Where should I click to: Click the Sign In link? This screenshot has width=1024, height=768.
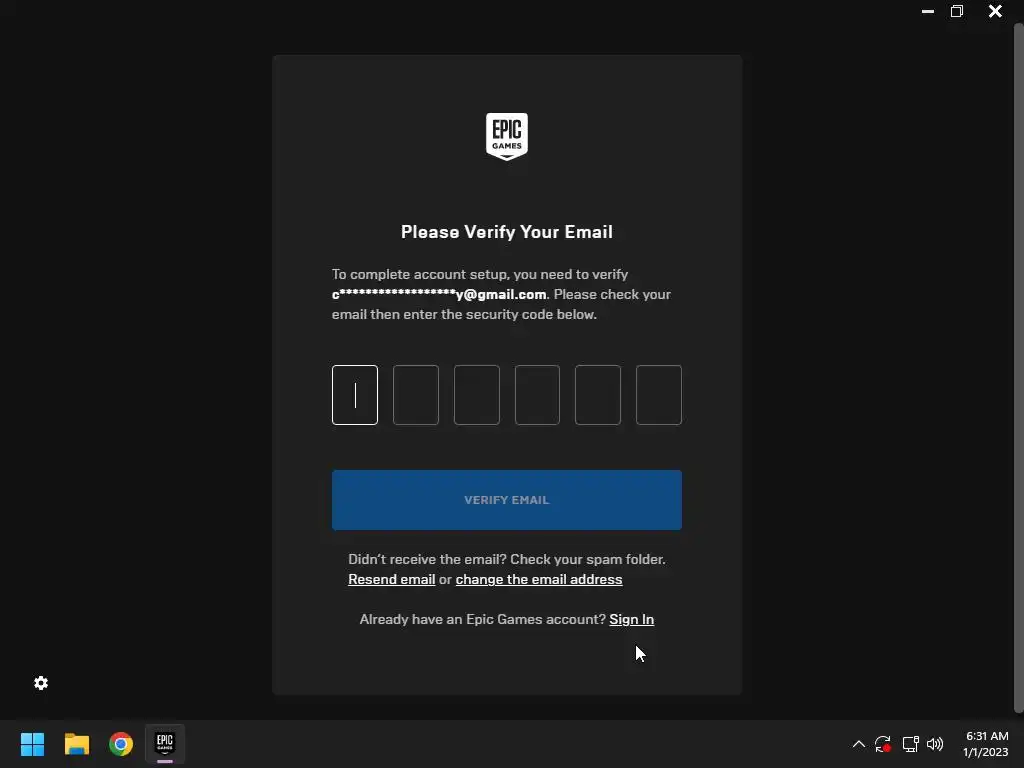point(632,620)
